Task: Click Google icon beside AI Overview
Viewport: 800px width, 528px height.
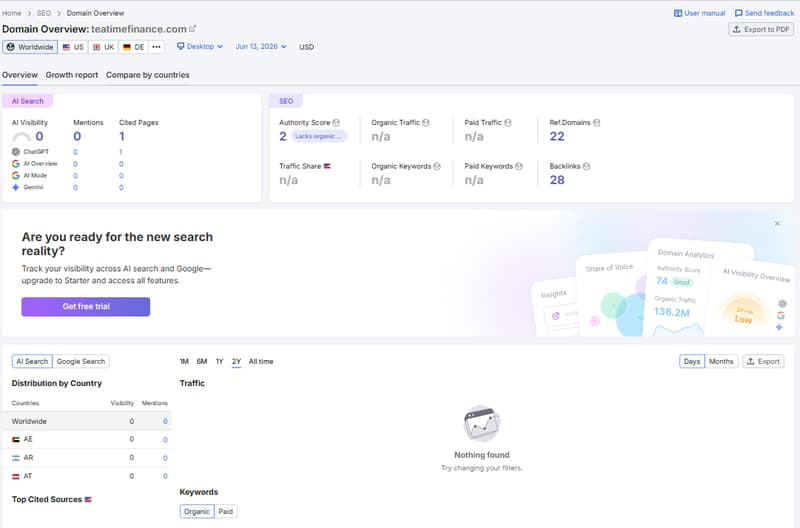Action: coord(16,164)
